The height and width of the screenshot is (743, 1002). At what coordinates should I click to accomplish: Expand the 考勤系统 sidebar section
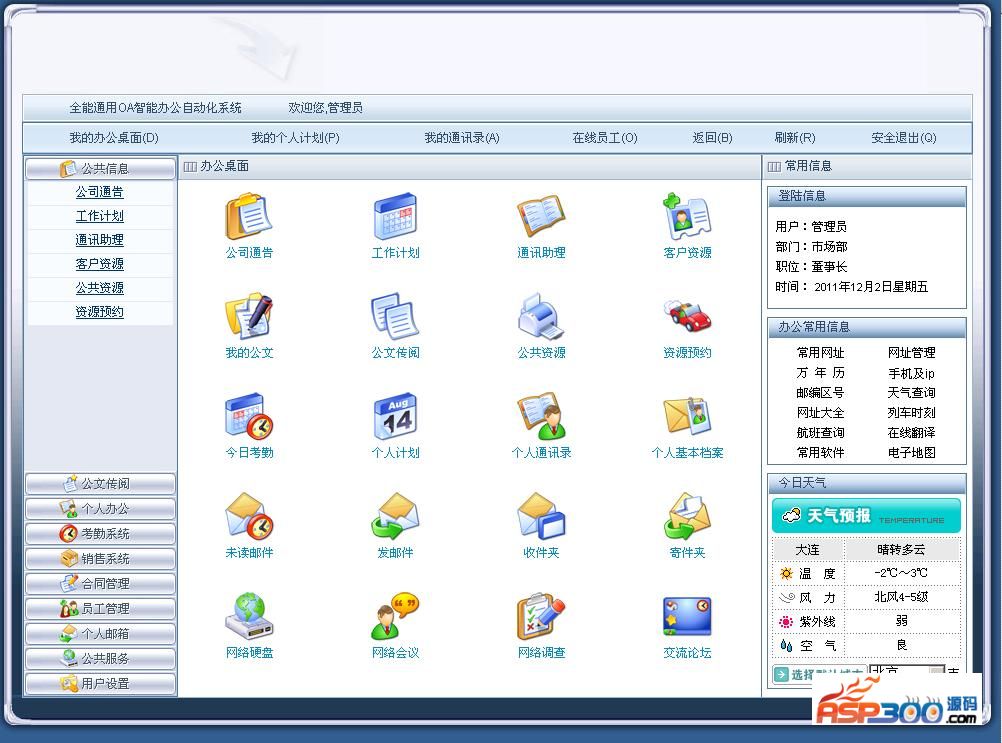[100, 534]
